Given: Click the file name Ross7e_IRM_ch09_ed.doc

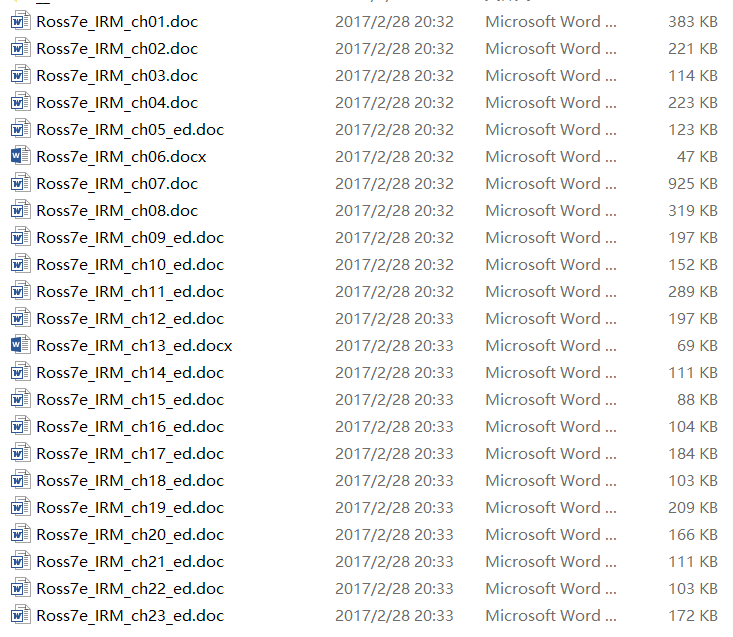Looking at the screenshot, I should tap(130, 238).
